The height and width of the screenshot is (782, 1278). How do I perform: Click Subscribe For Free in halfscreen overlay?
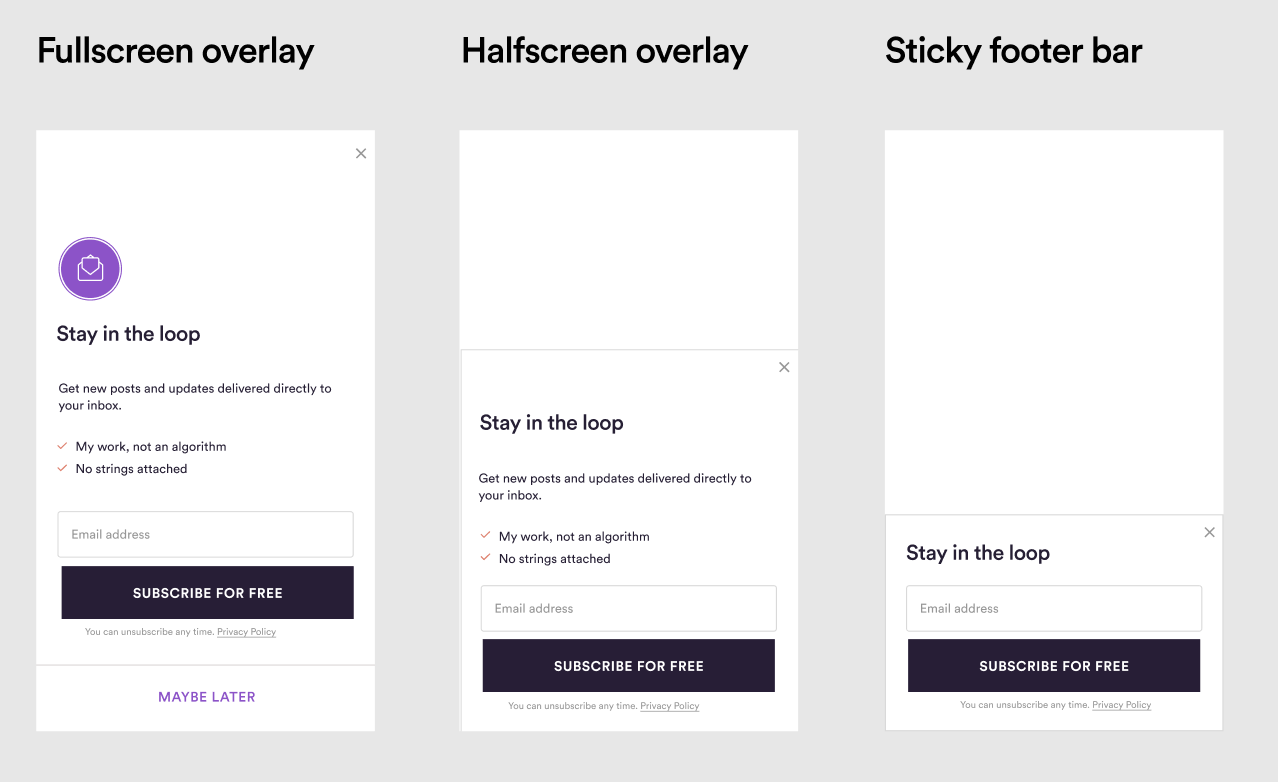click(x=629, y=666)
